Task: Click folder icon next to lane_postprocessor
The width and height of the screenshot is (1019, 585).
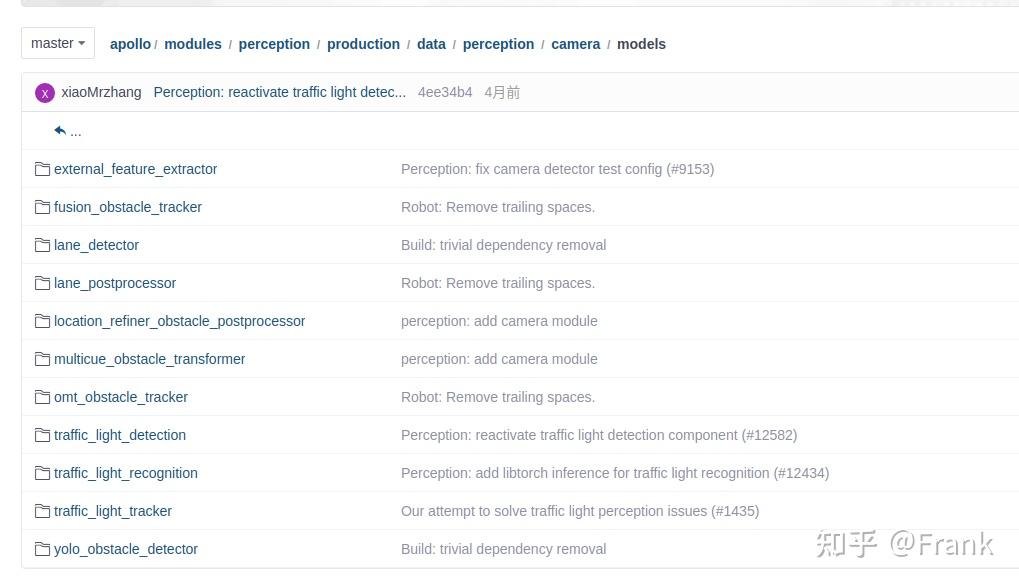Action: coord(42,283)
